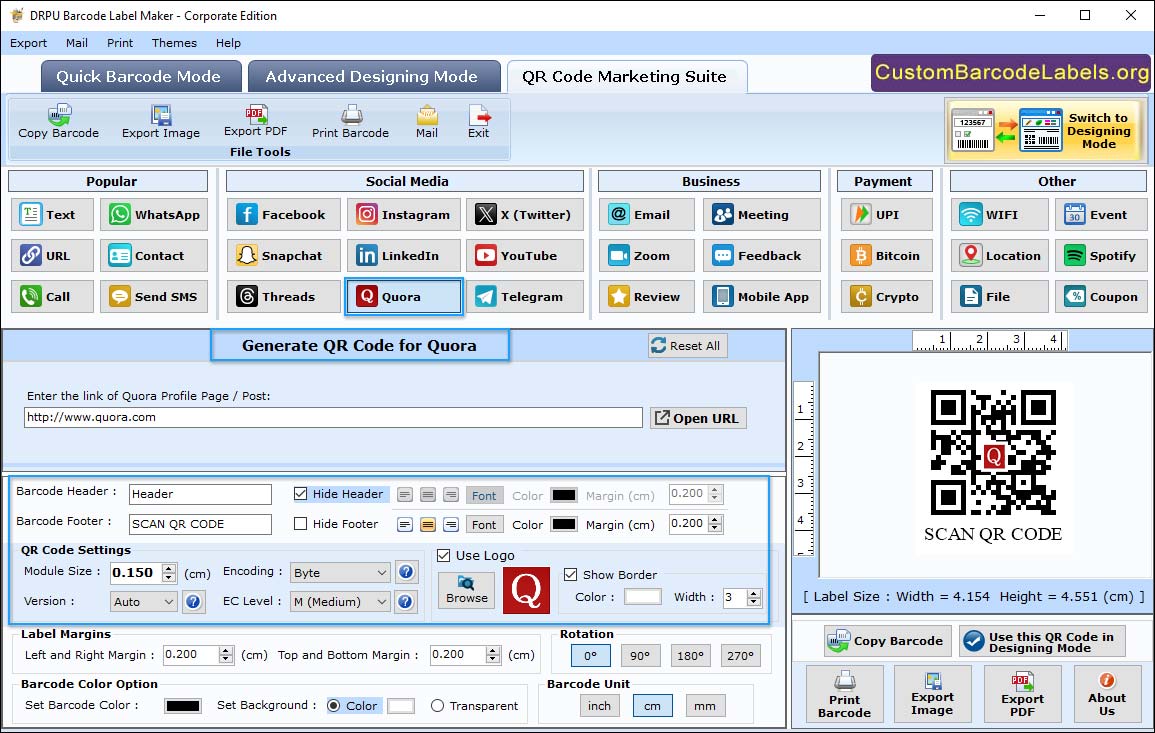This screenshot has width=1155, height=733.
Task: Click the Reset All button
Action: pos(687,346)
